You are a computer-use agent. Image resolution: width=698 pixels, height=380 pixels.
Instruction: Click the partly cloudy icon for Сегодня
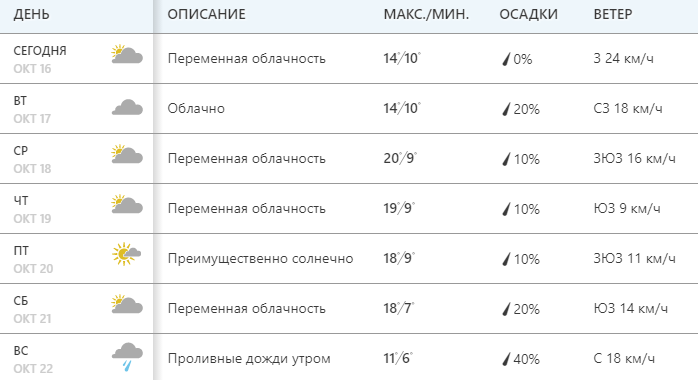click(x=127, y=54)
